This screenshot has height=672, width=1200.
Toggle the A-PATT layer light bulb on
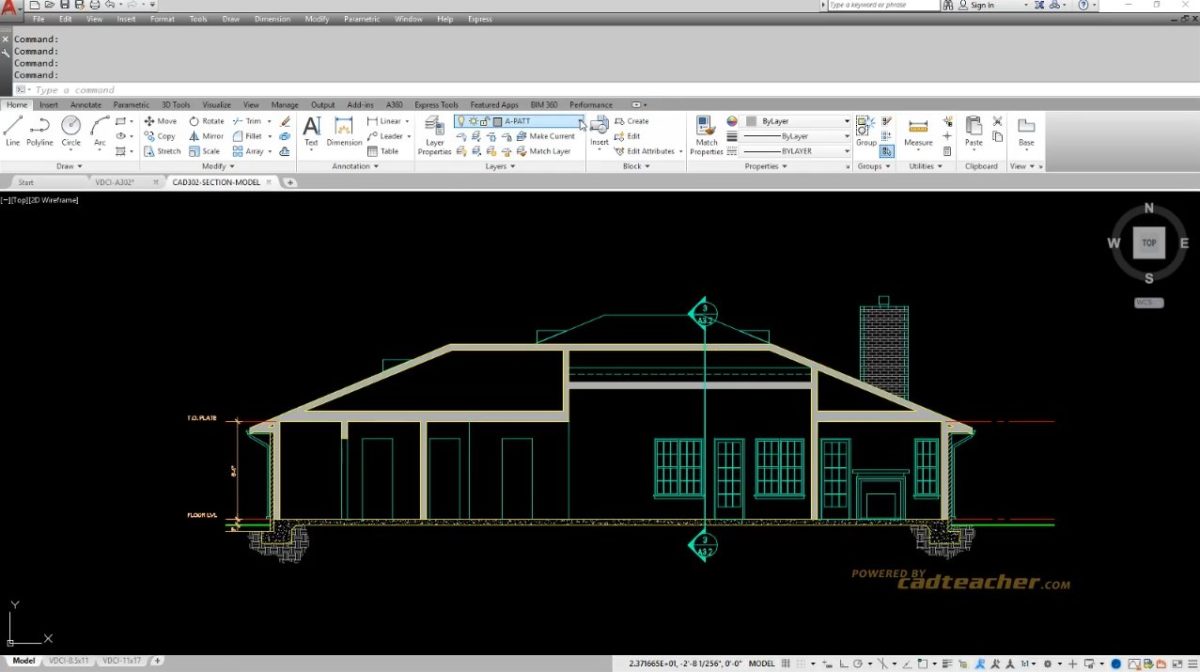point(462,121)
